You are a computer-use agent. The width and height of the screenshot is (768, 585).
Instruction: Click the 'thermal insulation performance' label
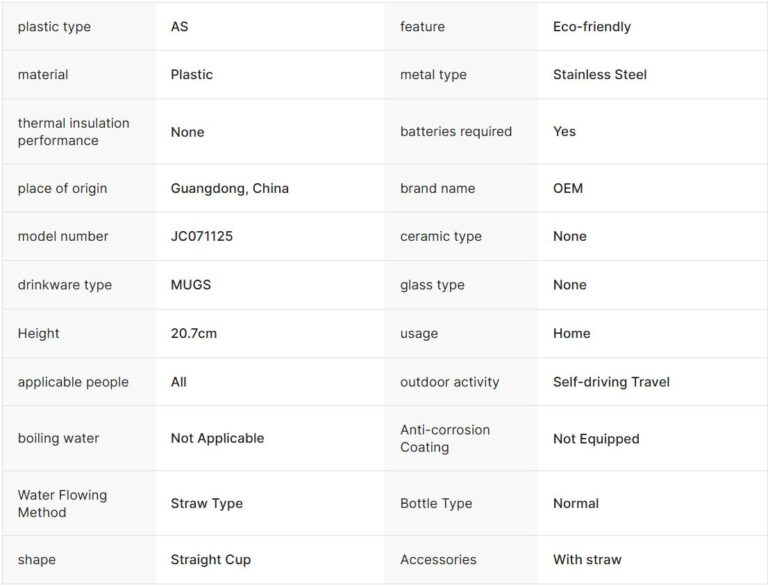pyautogui.click(x=73, y=132)
